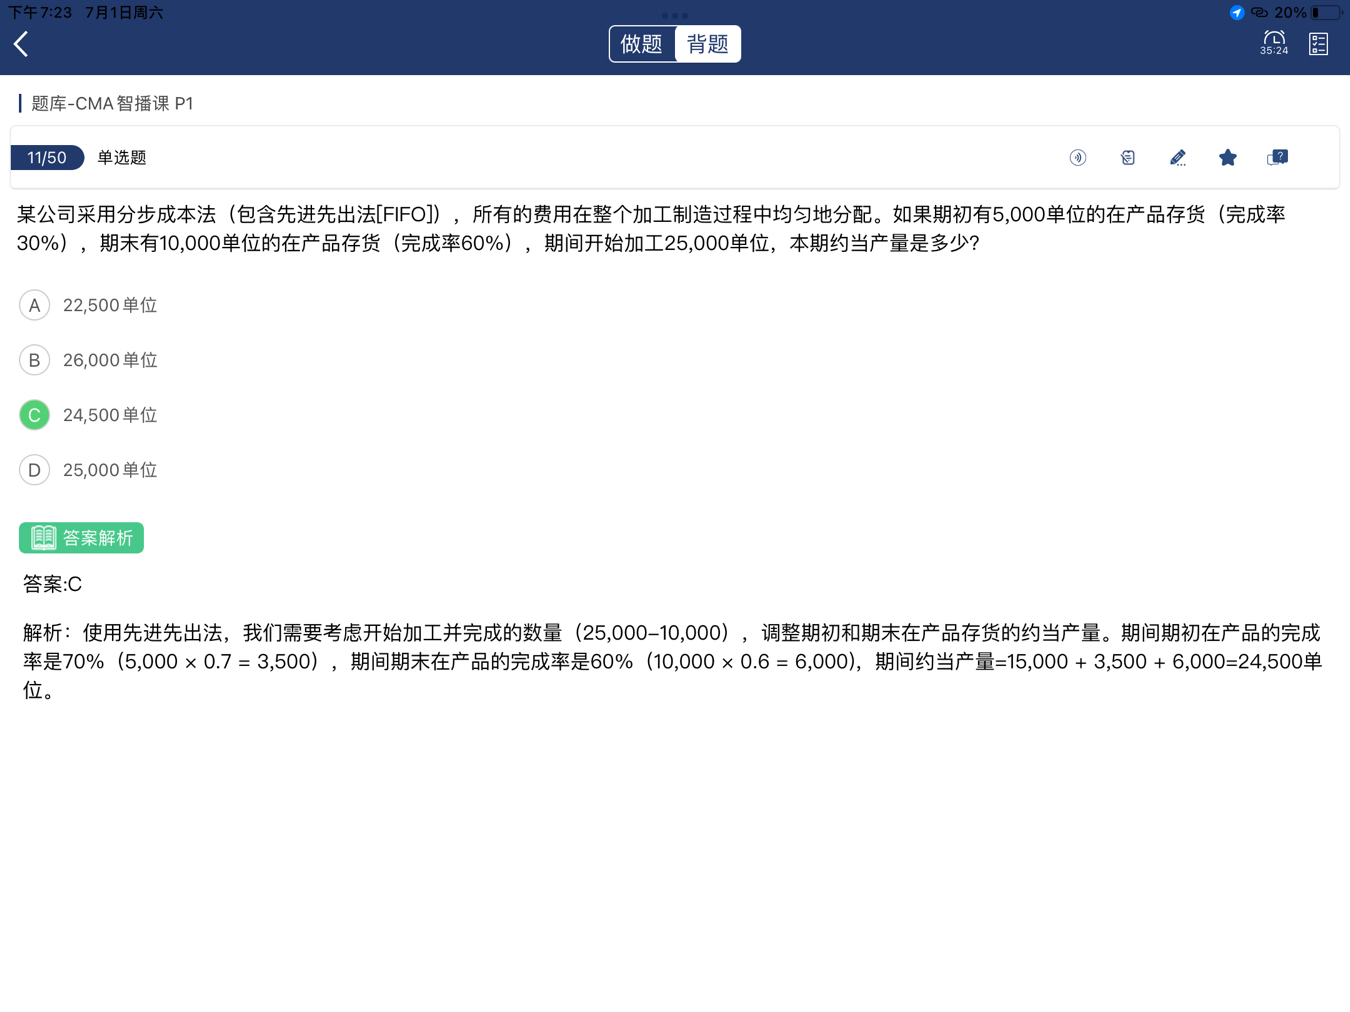The width and height of the screenshot is (1350, 1012).
Task: Open the question mark feedback icon
Action: pyautogui.click(x=1277, y=158)
